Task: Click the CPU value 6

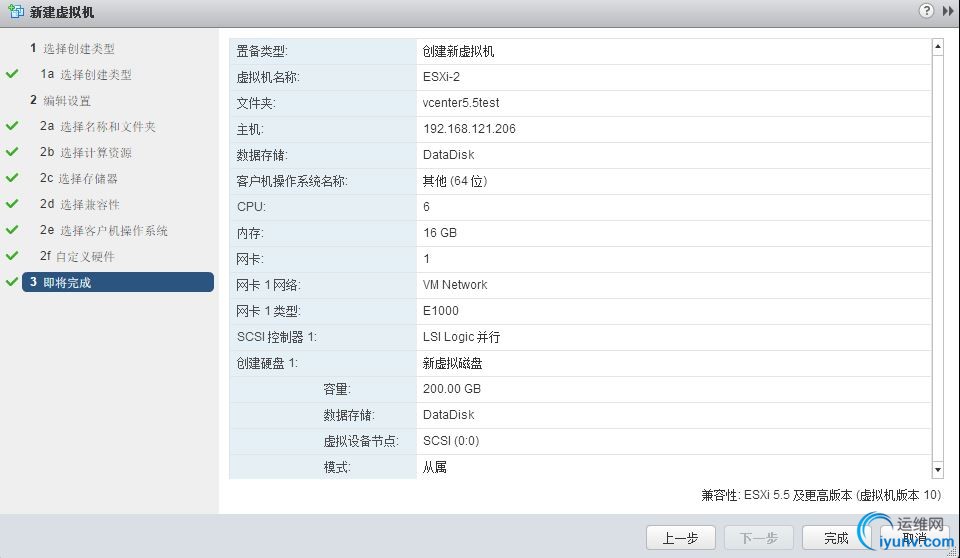Action: point(426,207)
